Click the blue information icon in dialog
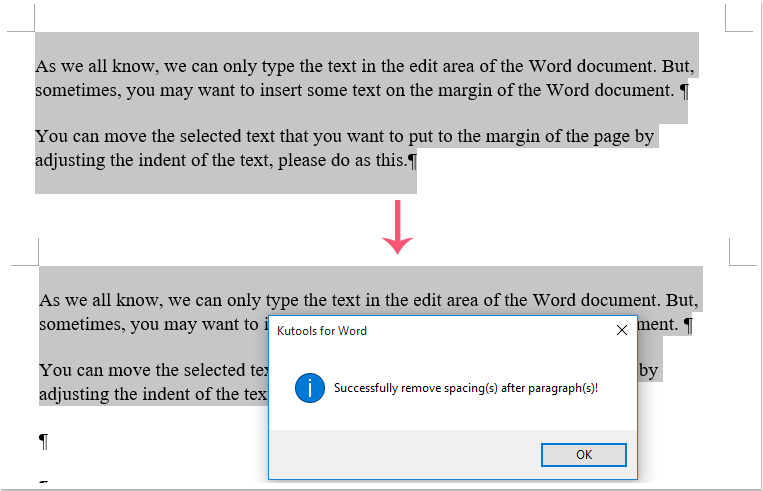Screen dimensions: 763x491 [310, 387]
